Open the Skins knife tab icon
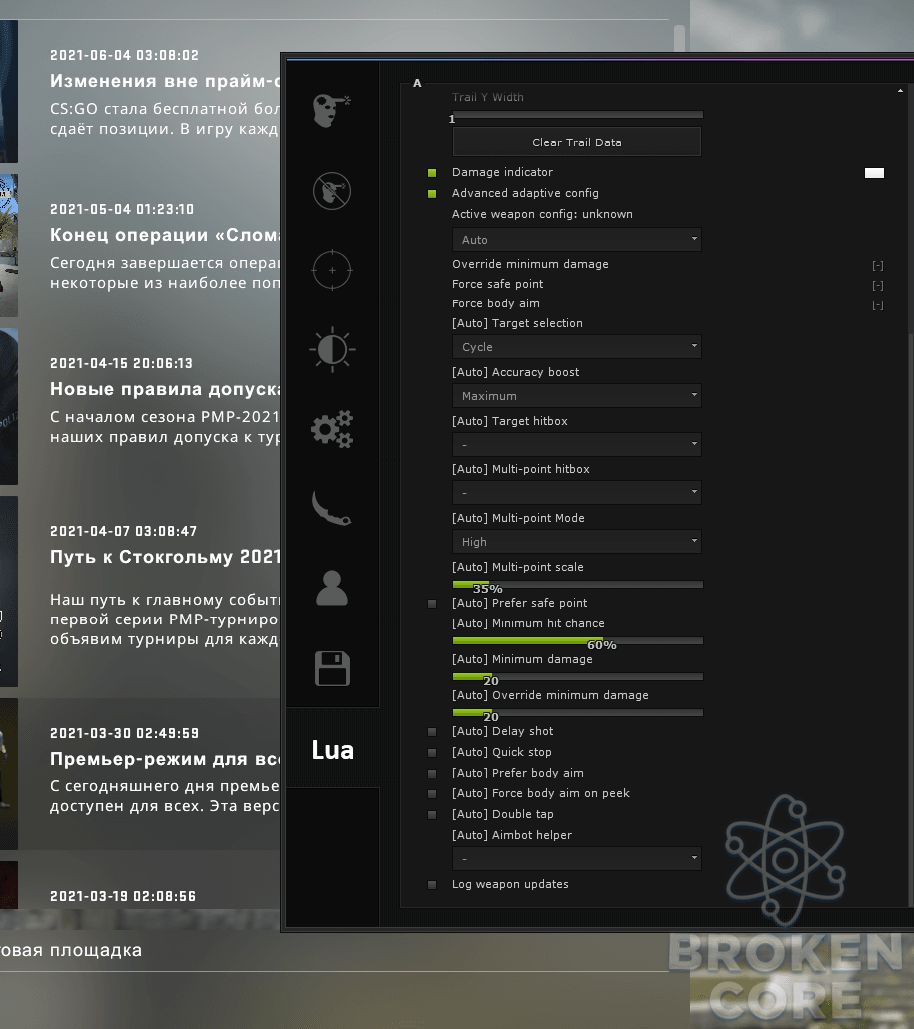 pyautogui.click(x=332, y=508)
